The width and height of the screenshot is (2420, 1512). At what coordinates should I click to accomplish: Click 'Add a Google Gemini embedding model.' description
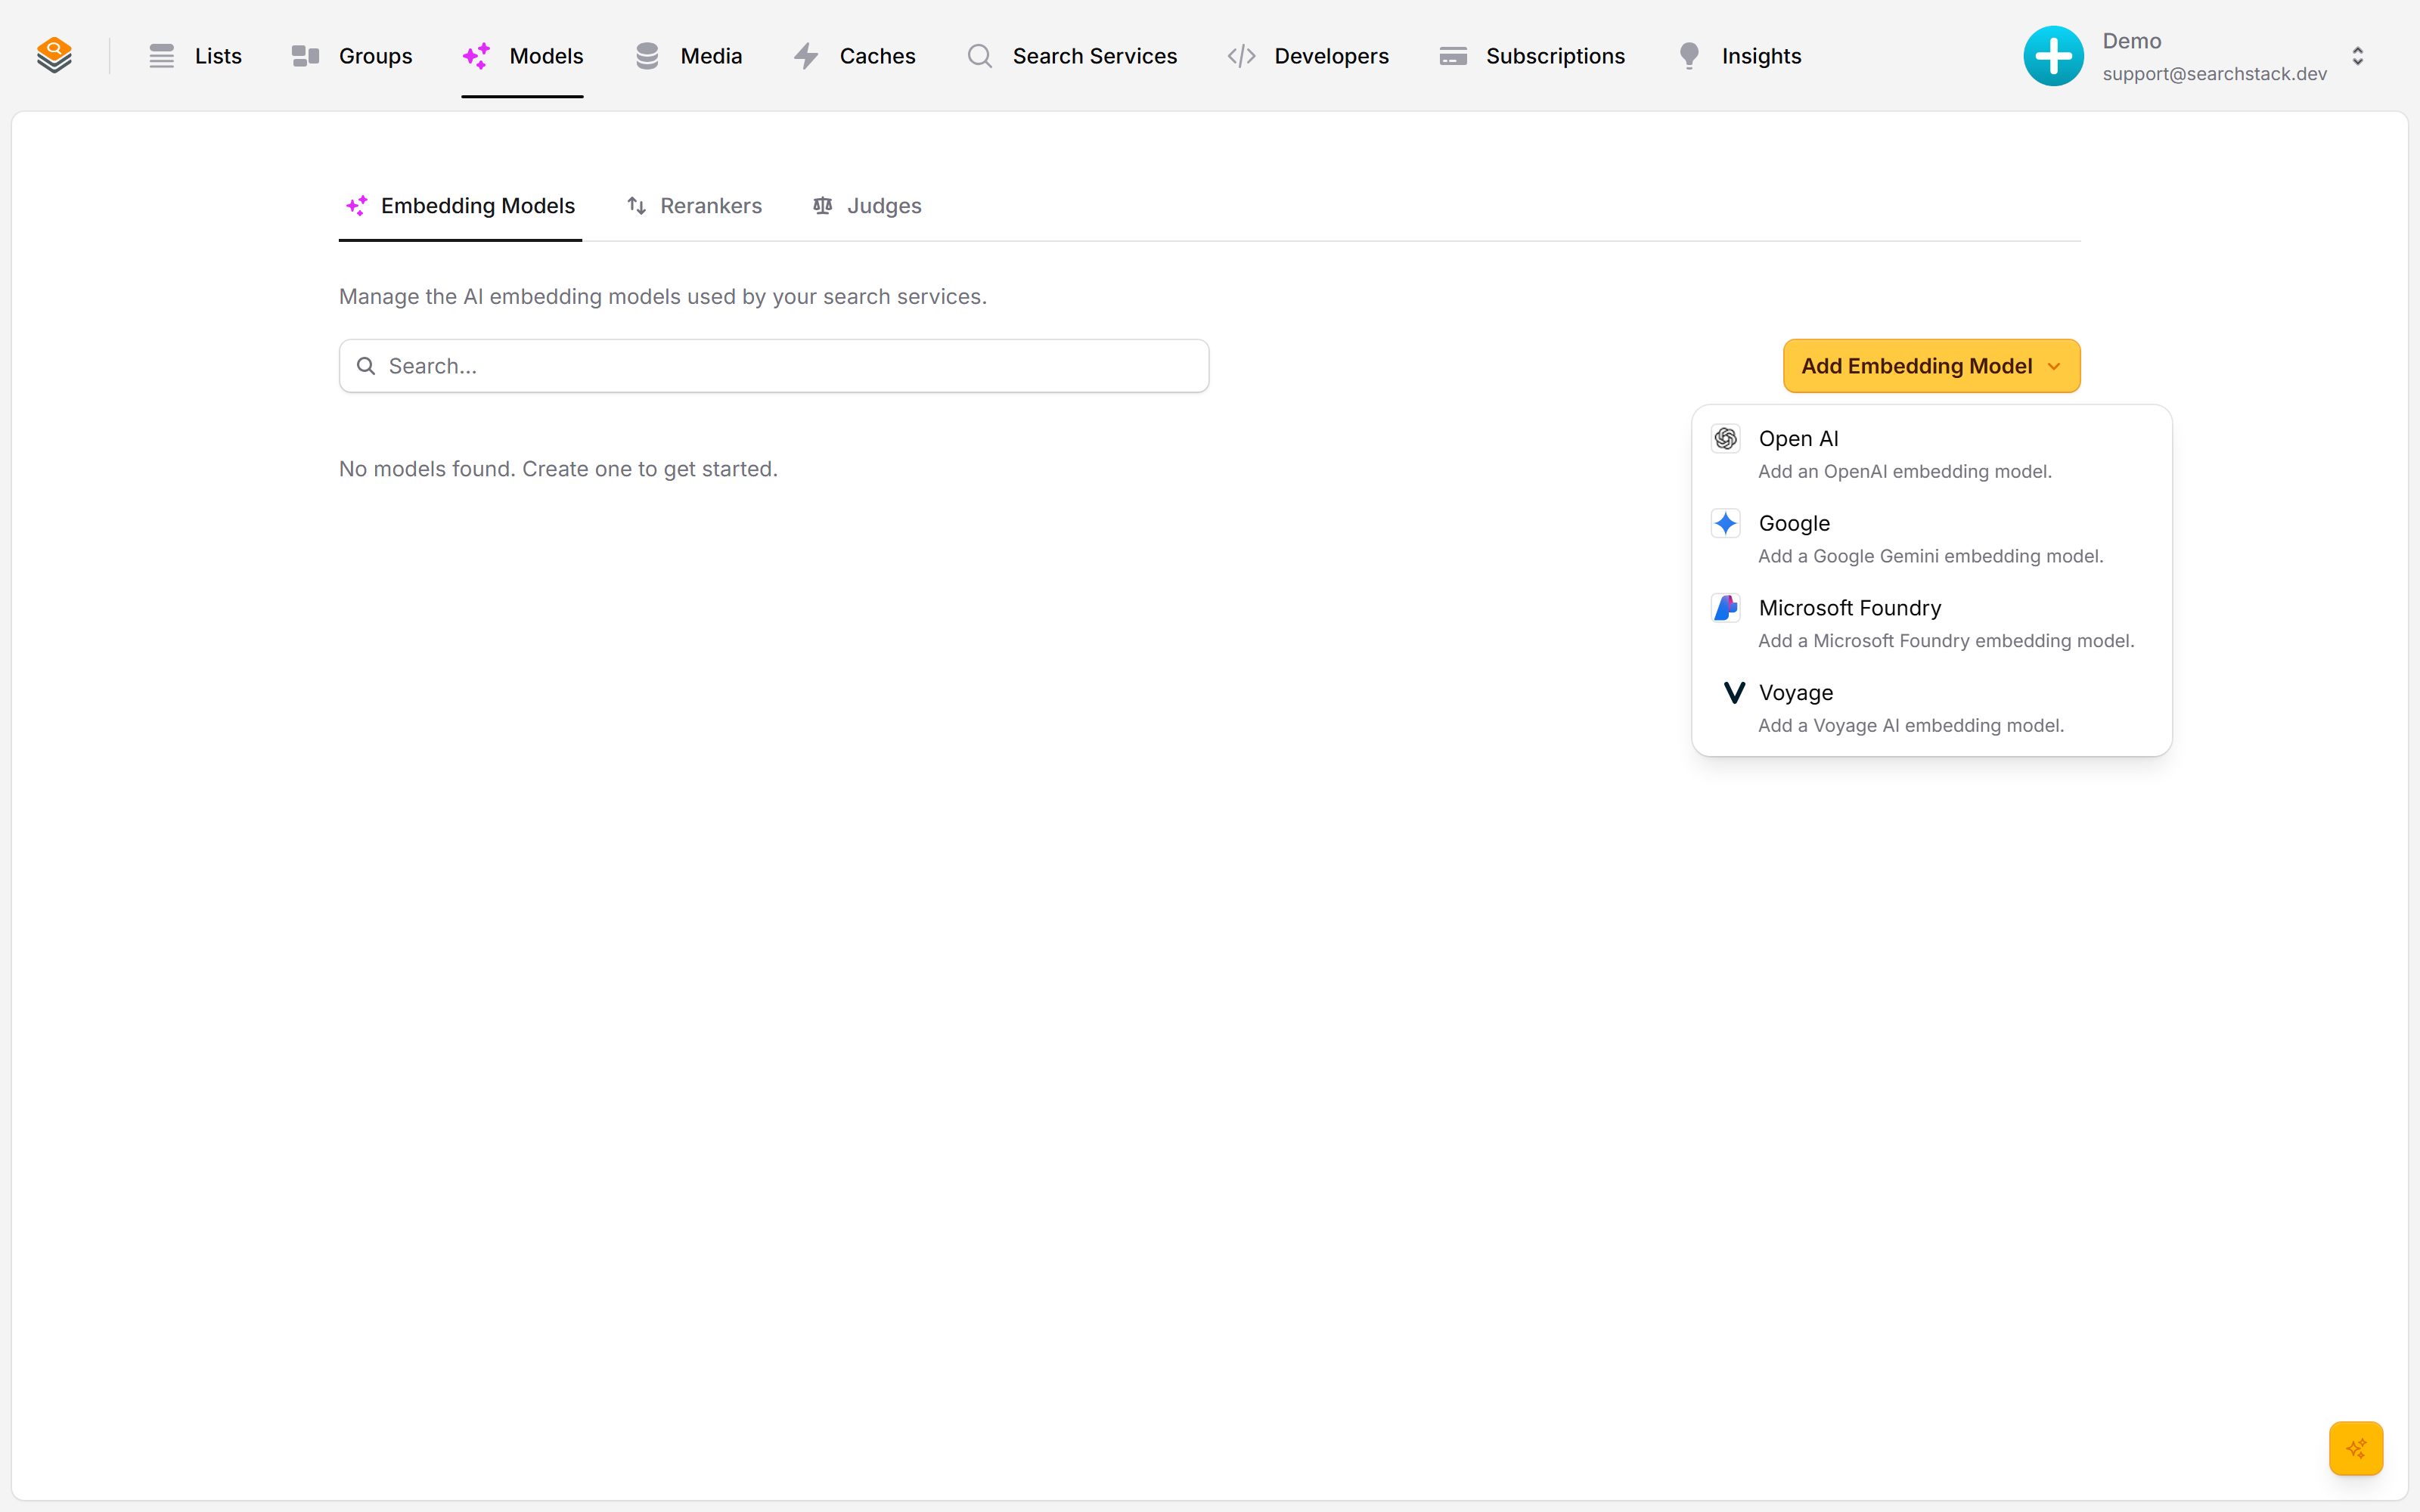(x=1930, y=556)
